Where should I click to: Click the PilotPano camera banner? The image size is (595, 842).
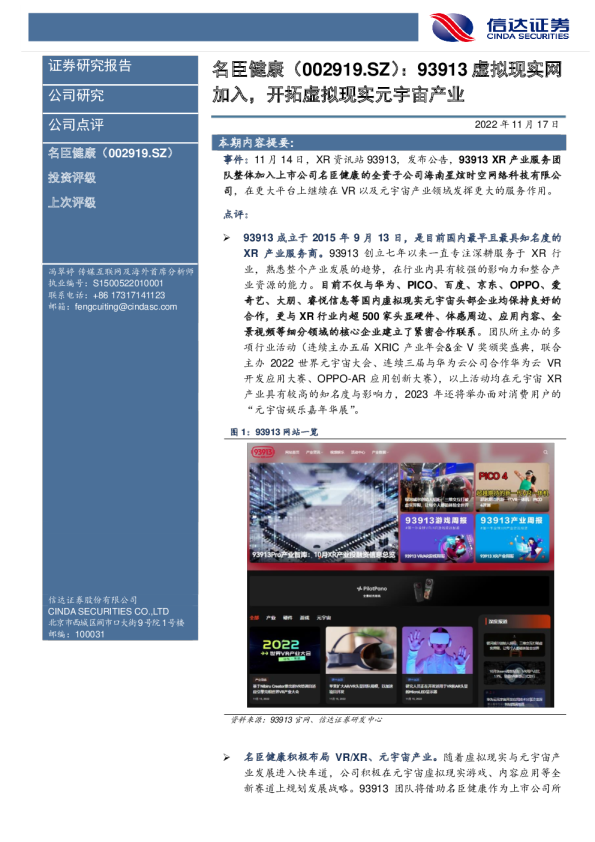point(400,590)
